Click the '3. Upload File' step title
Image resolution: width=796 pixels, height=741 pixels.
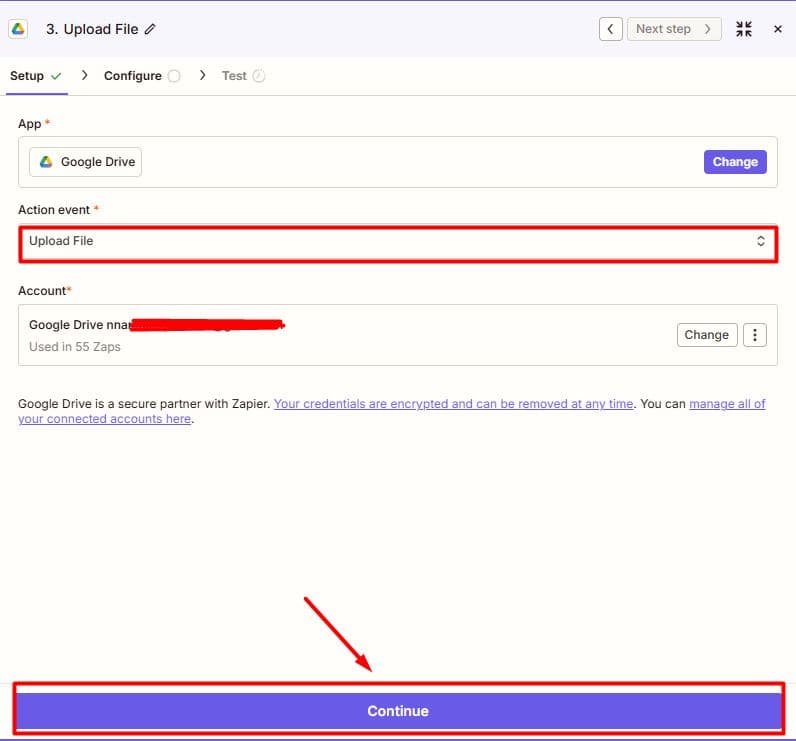click(92, 29)
